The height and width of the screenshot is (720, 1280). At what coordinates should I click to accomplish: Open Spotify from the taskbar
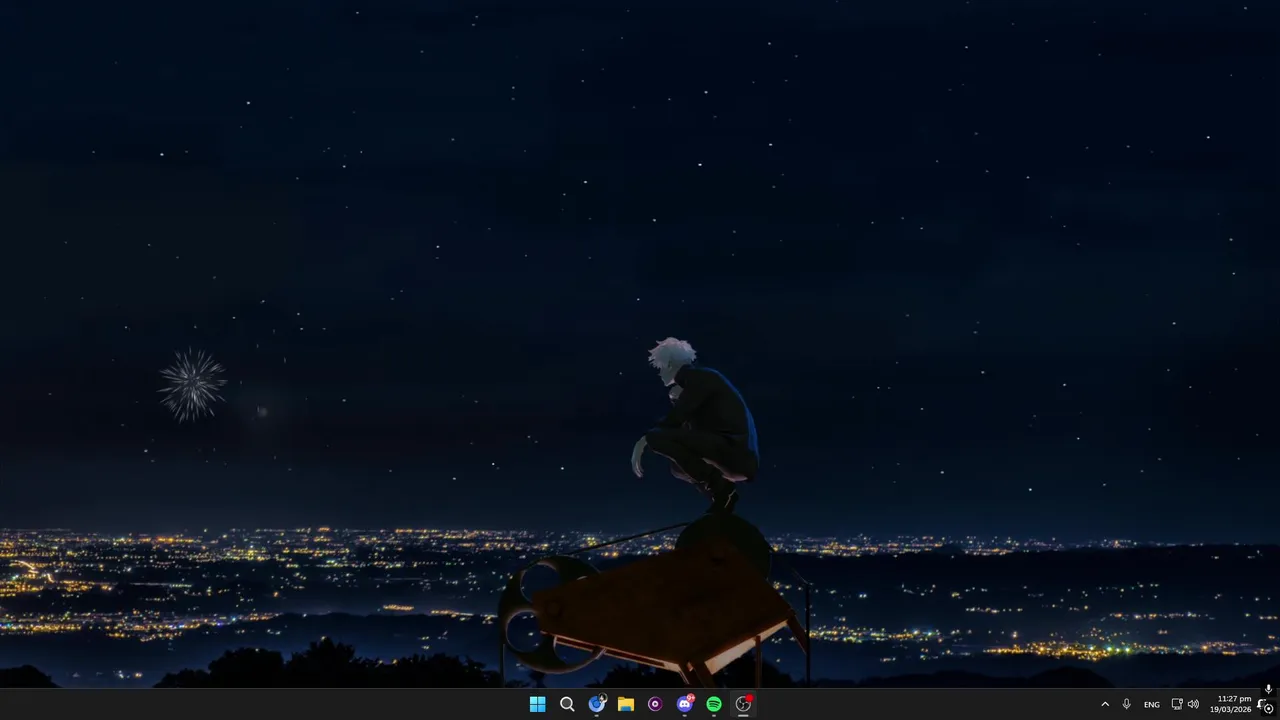pyautogui.click(x=714, y=704)
